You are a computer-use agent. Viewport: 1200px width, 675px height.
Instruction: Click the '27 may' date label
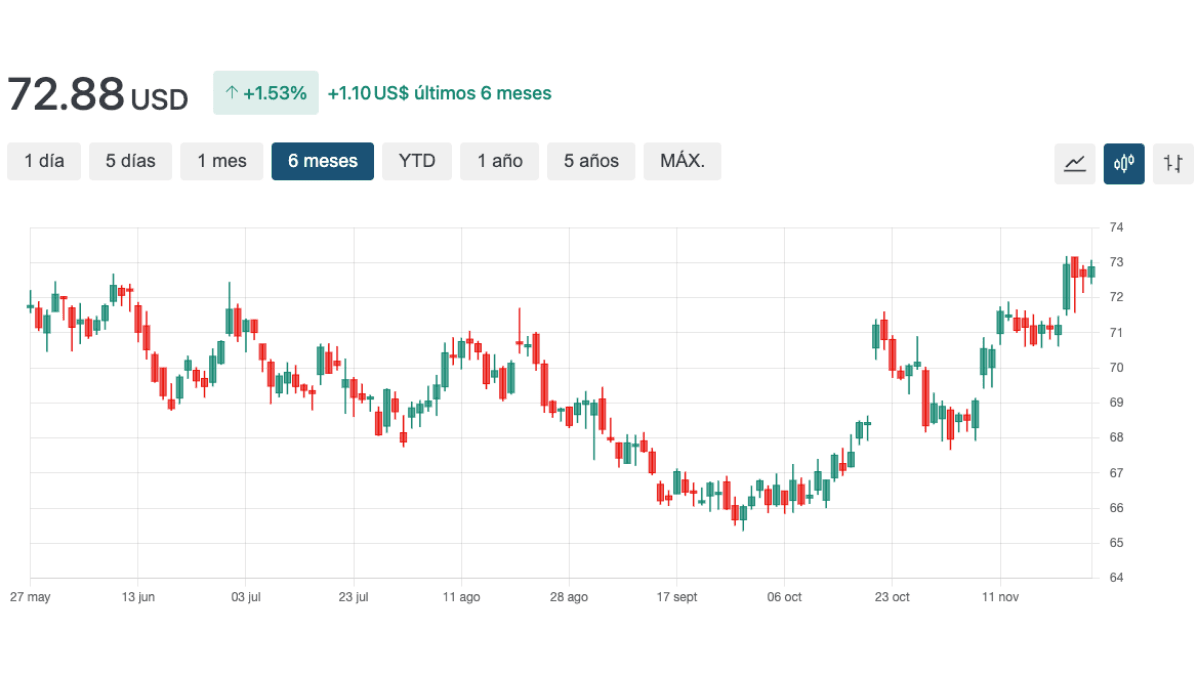pyautogui.click(x=30, y=597)
